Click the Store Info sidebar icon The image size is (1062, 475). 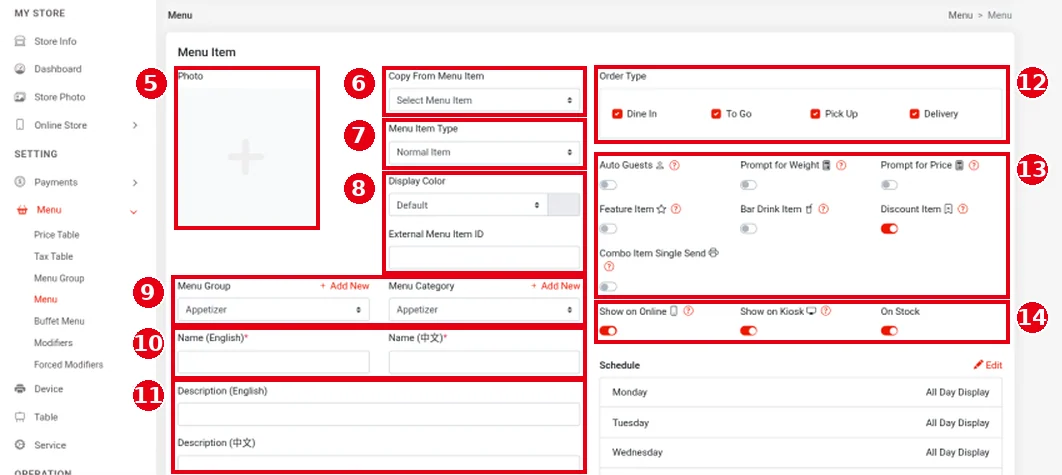[x=20, y=41]
